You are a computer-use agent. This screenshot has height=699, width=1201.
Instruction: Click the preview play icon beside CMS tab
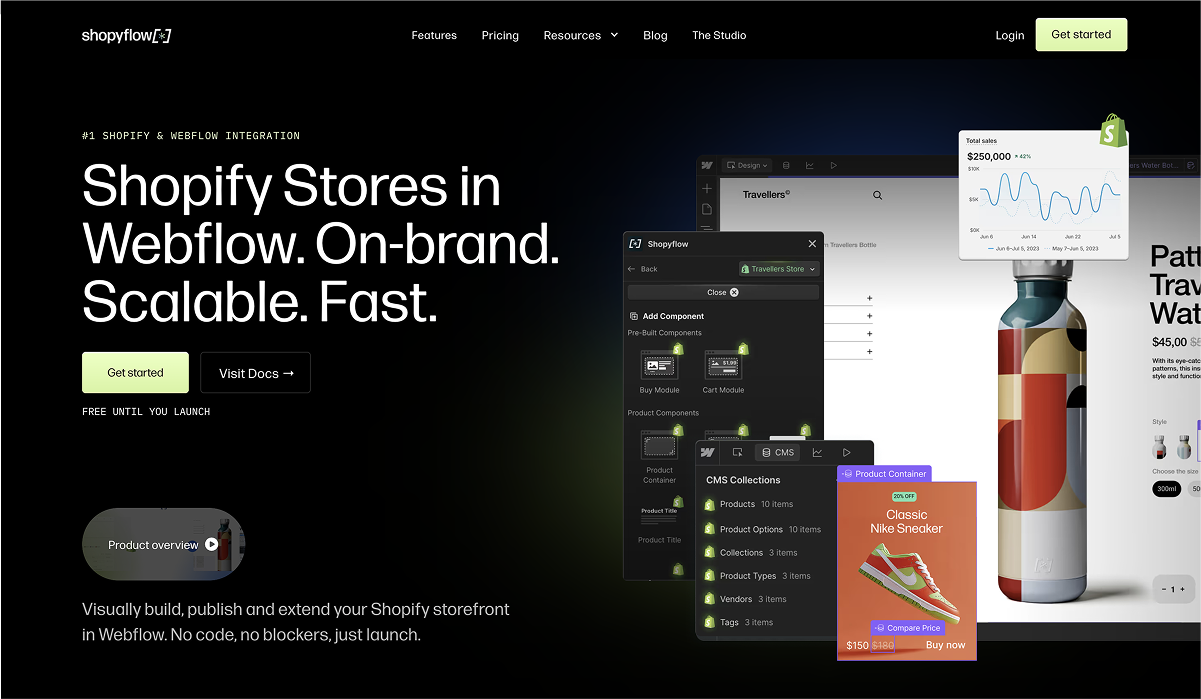[x=846, y=452]
